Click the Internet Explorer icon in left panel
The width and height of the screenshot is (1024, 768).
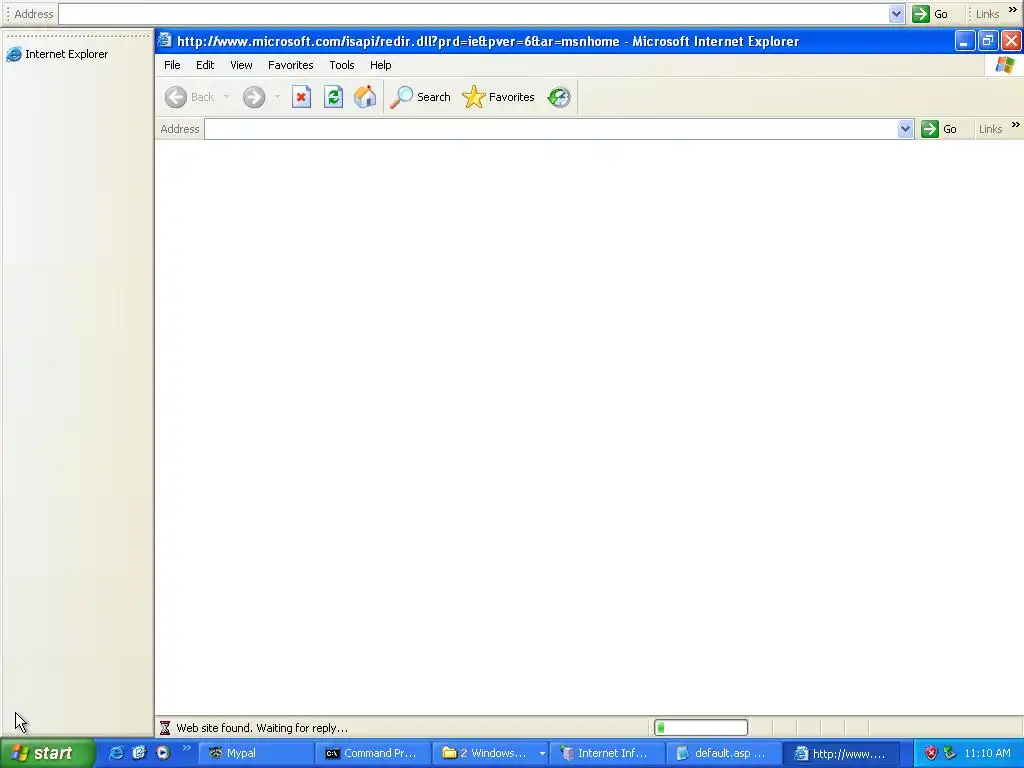(14, 54)
